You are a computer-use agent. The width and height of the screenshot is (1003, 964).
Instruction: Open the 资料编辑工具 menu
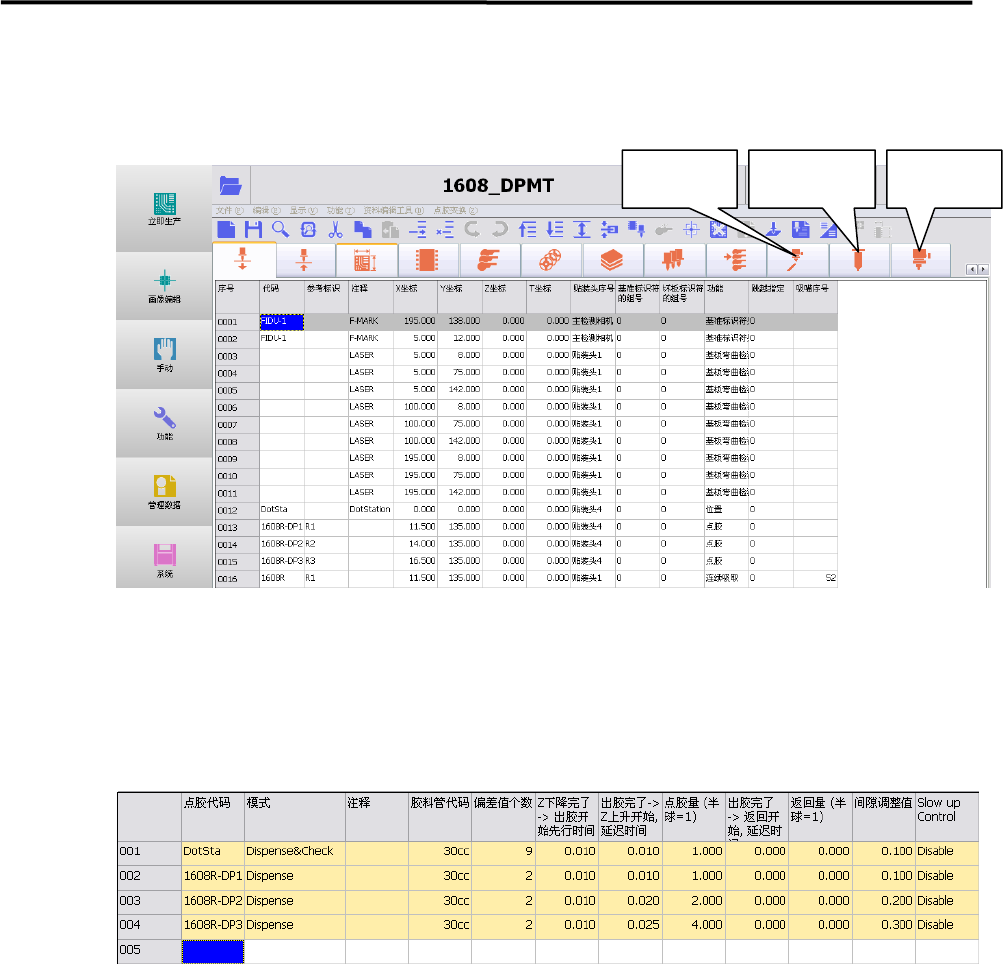click(393, 210)
